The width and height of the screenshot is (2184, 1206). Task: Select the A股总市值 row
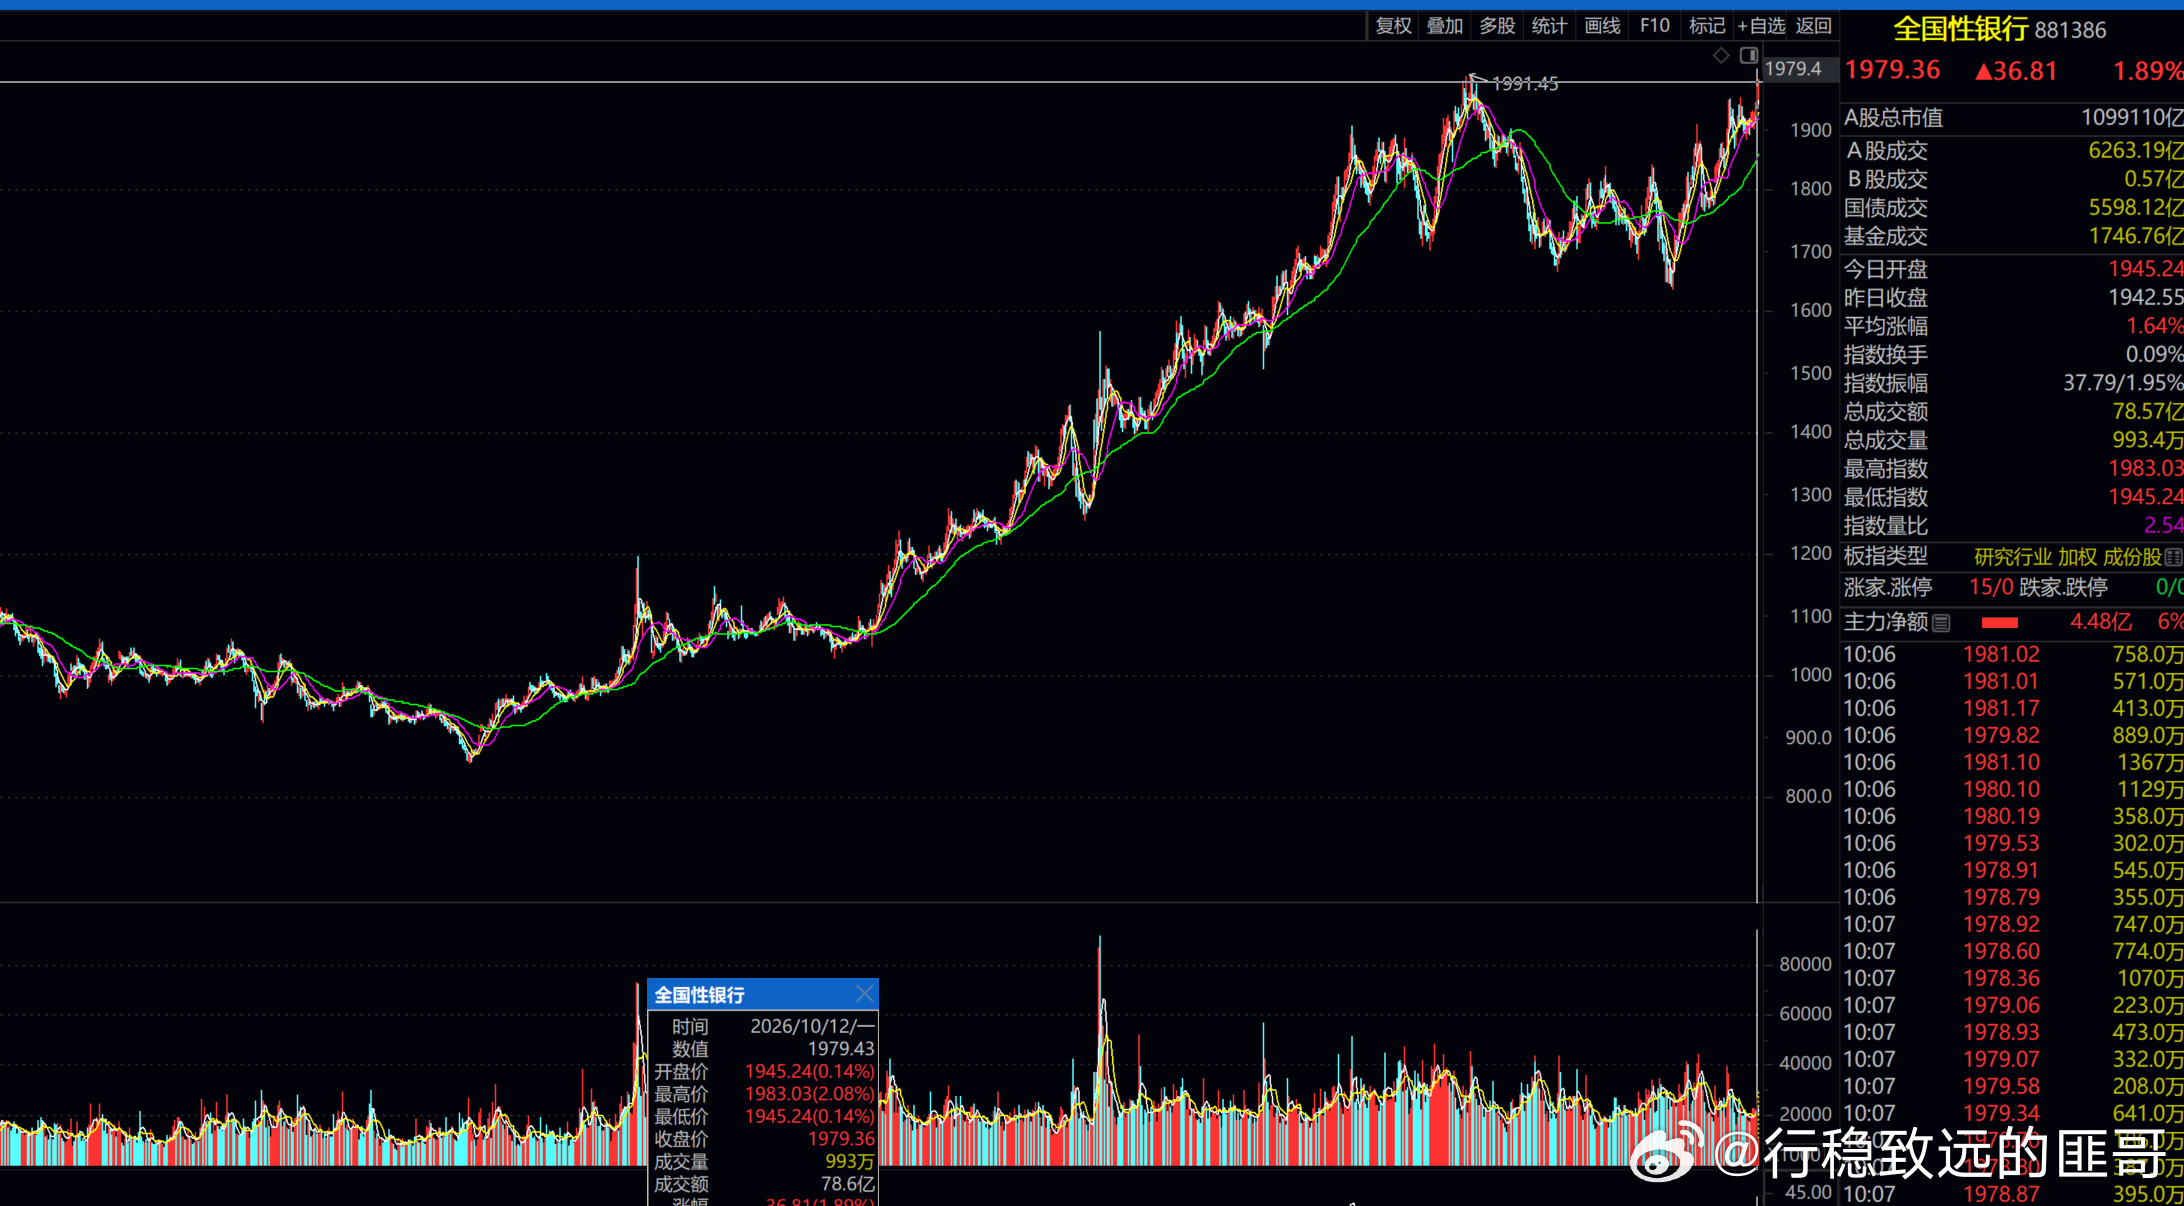pos(2012,118)
